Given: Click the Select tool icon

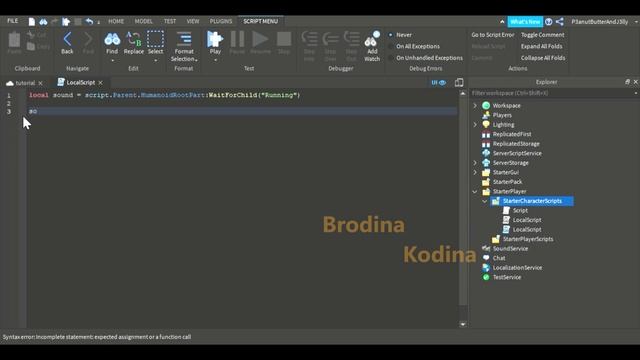Looking at the screenshot, I should [x=155, y=39].
